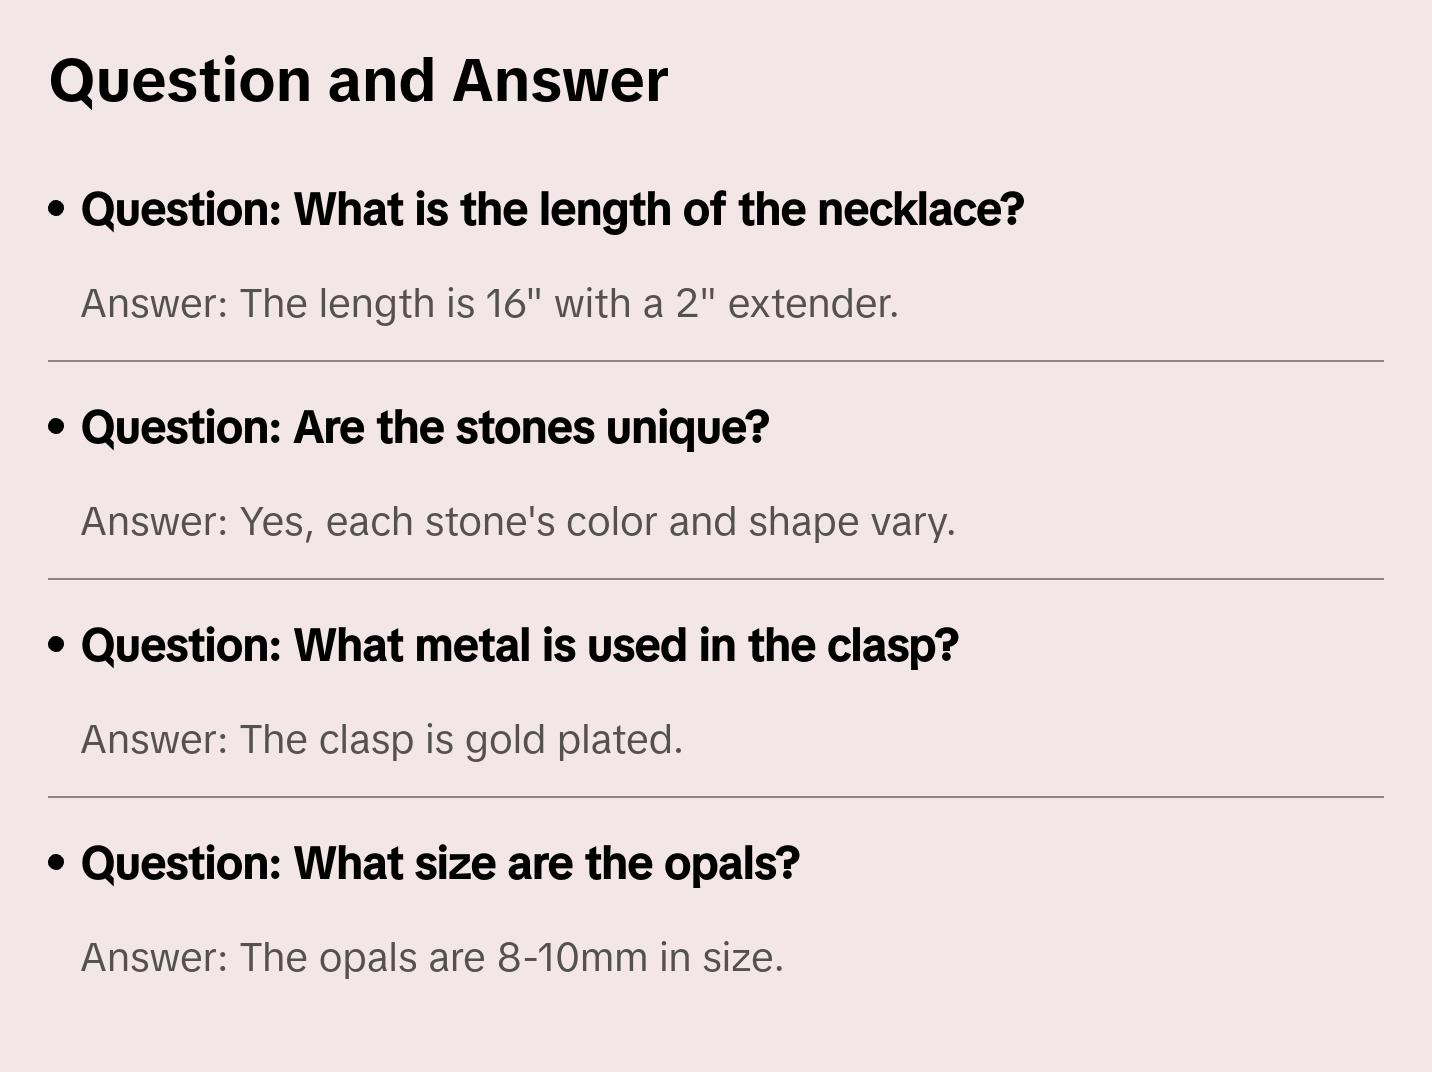Click bullet before stones unique question
Viewport: 1432px width, 1072px height.
coord(57,427)
